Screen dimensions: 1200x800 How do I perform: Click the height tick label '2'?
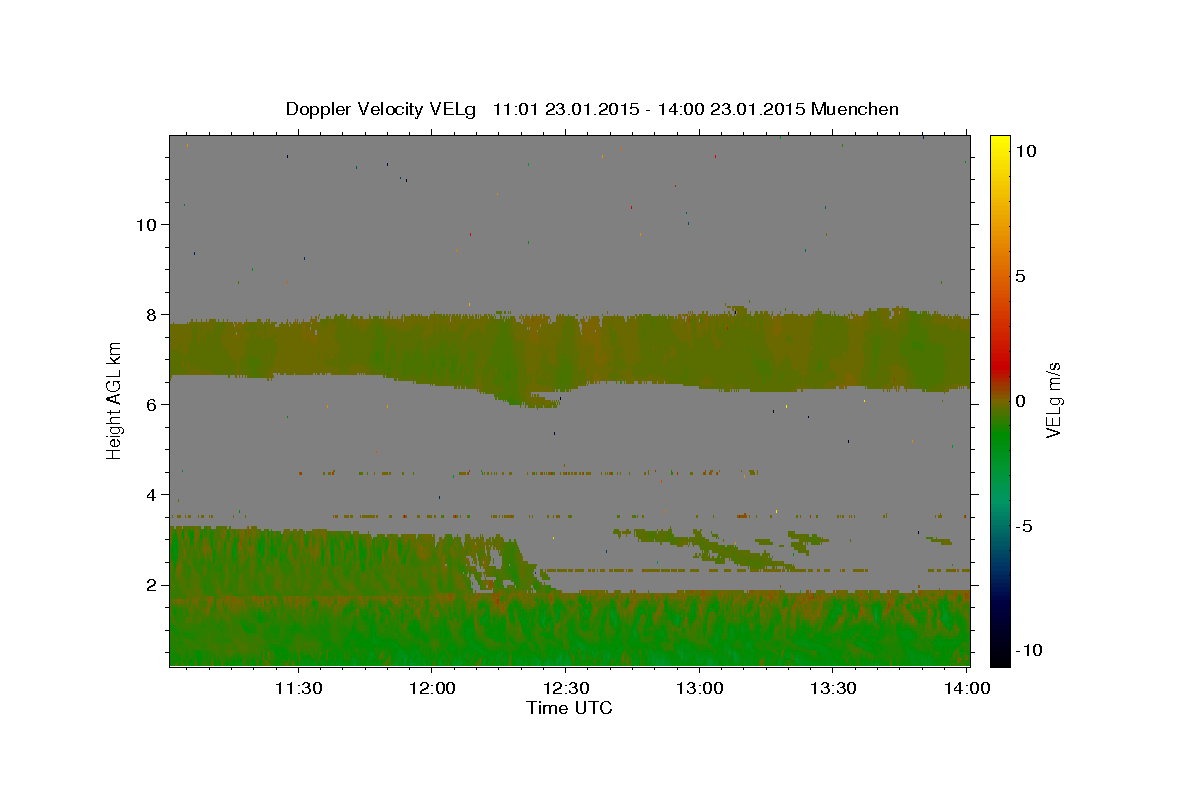tap(153, 585)
